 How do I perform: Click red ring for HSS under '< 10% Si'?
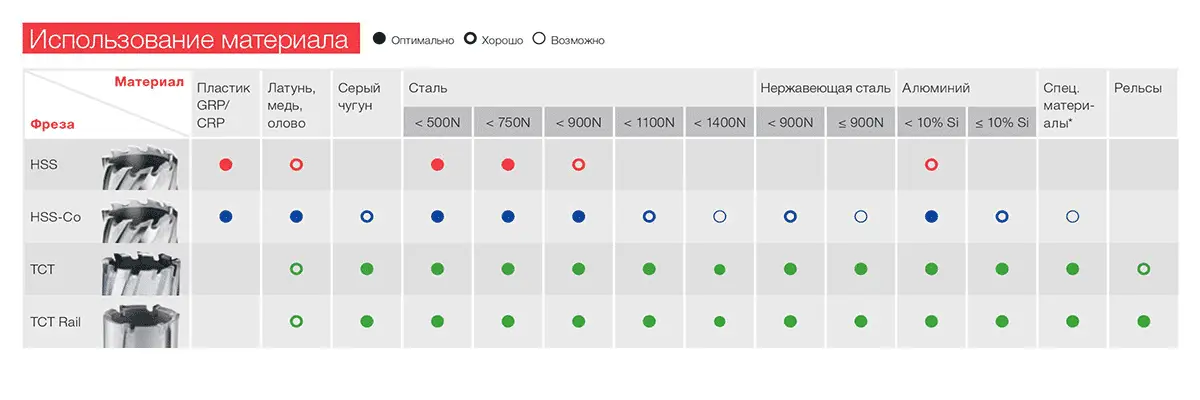point(931,164)
